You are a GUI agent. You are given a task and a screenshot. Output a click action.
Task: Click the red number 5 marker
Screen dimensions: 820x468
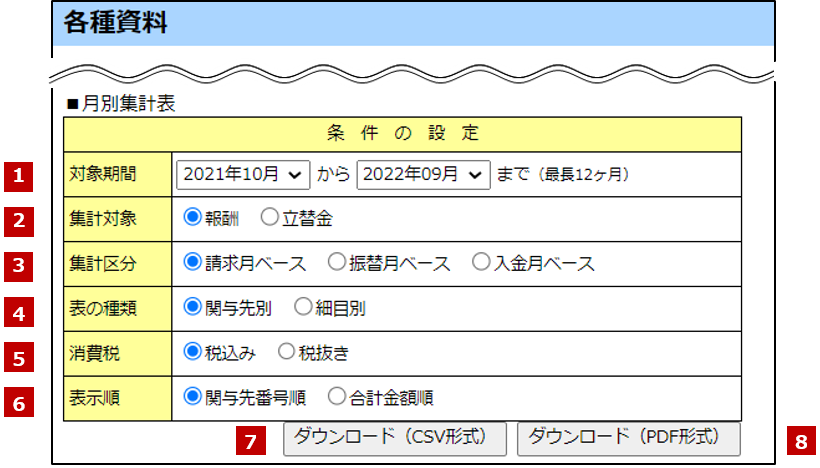click(19, 356)
